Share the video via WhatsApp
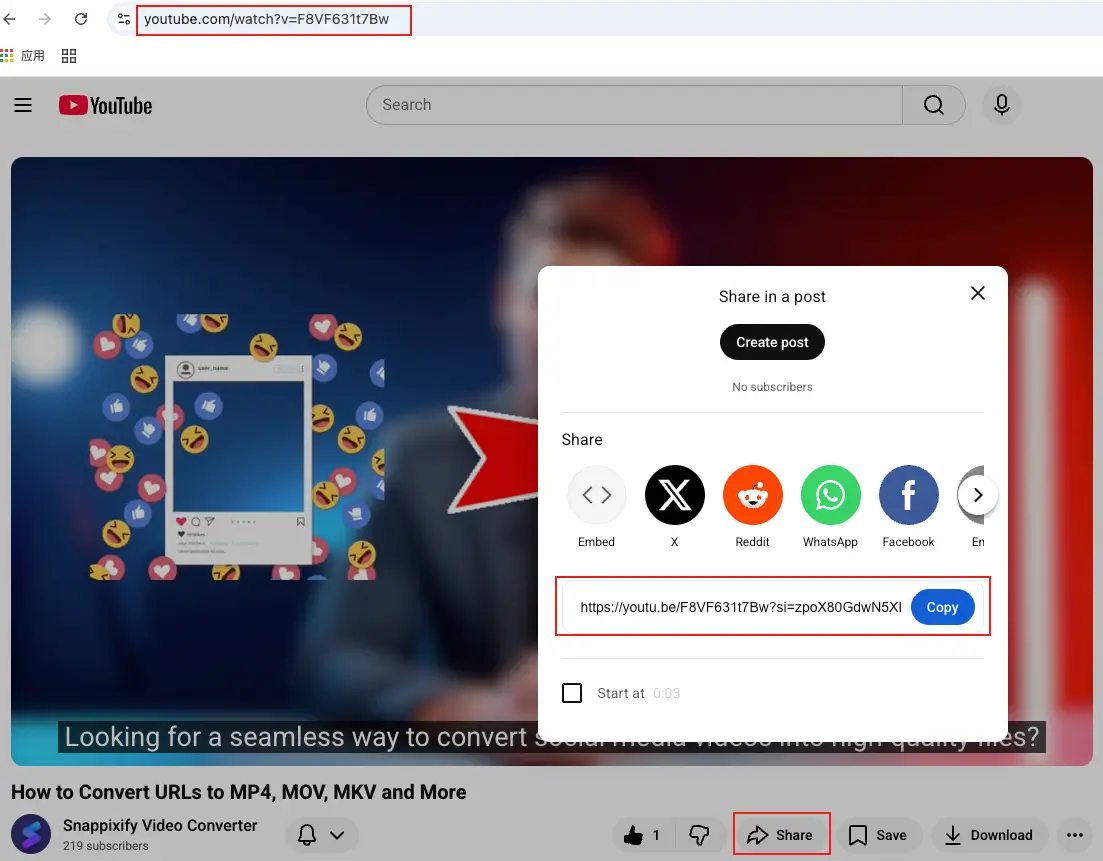The width and height of the screenshot is (1103, 861). tap(830, 495)
